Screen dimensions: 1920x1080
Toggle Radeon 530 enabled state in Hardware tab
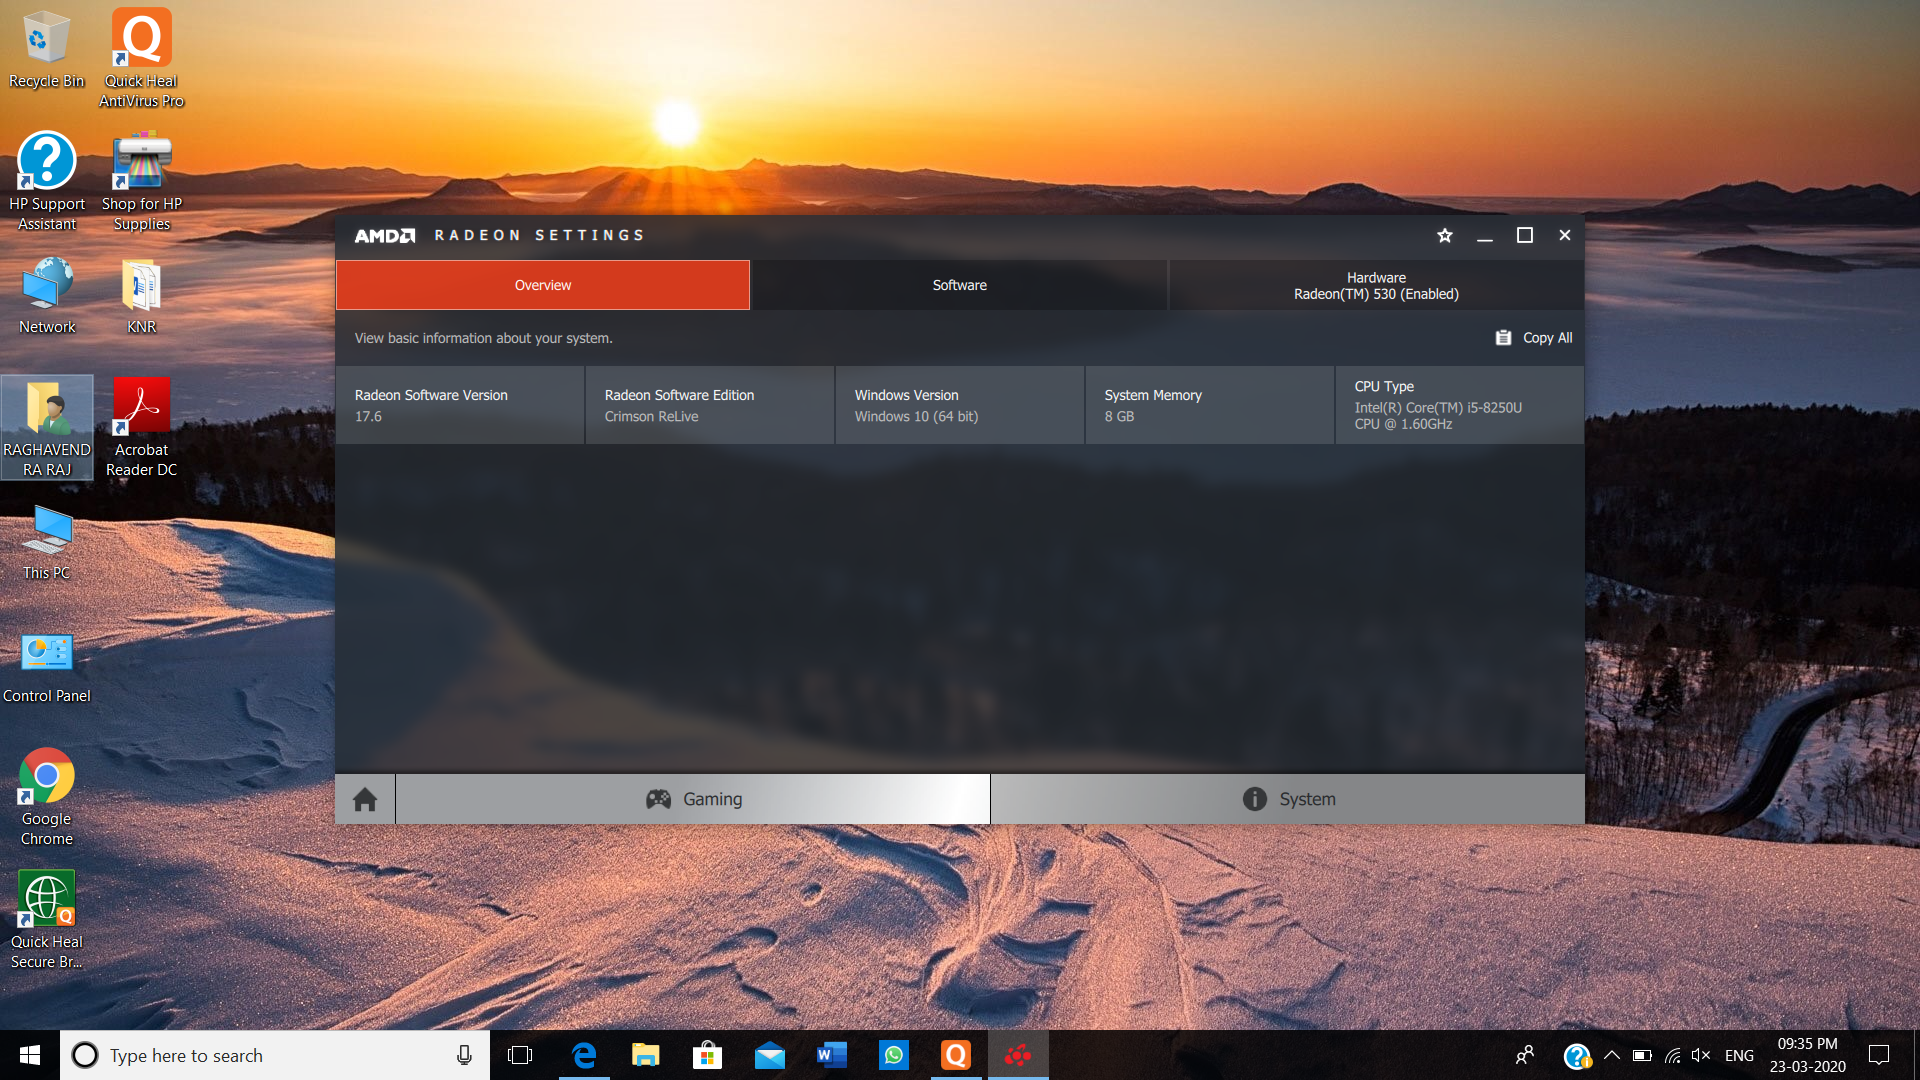1375,285
